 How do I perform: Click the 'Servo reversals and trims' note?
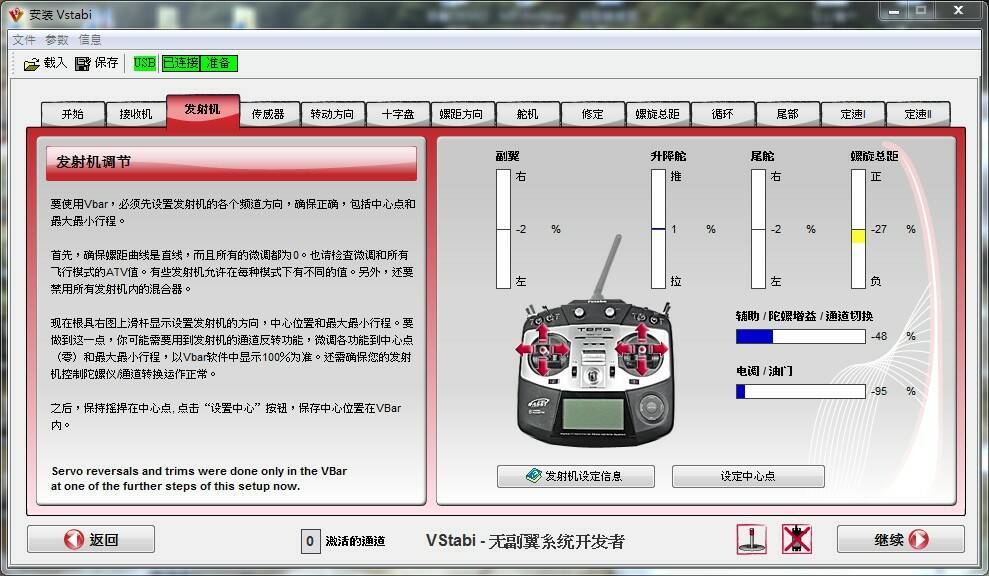pyautogui.click(x=199, y=478)
